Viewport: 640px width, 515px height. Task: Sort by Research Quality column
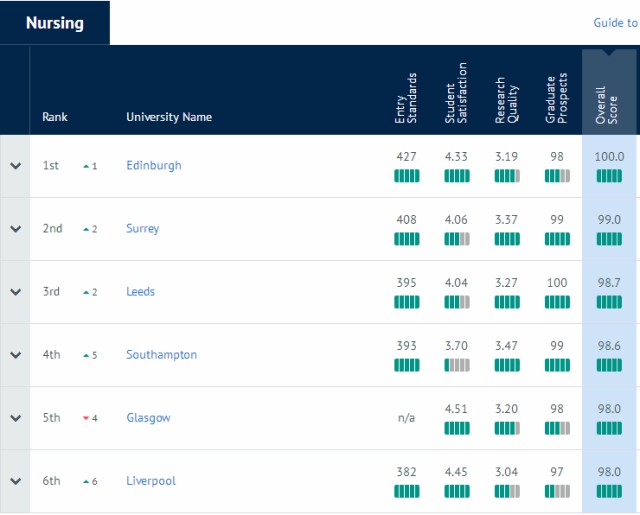(507, 100)
